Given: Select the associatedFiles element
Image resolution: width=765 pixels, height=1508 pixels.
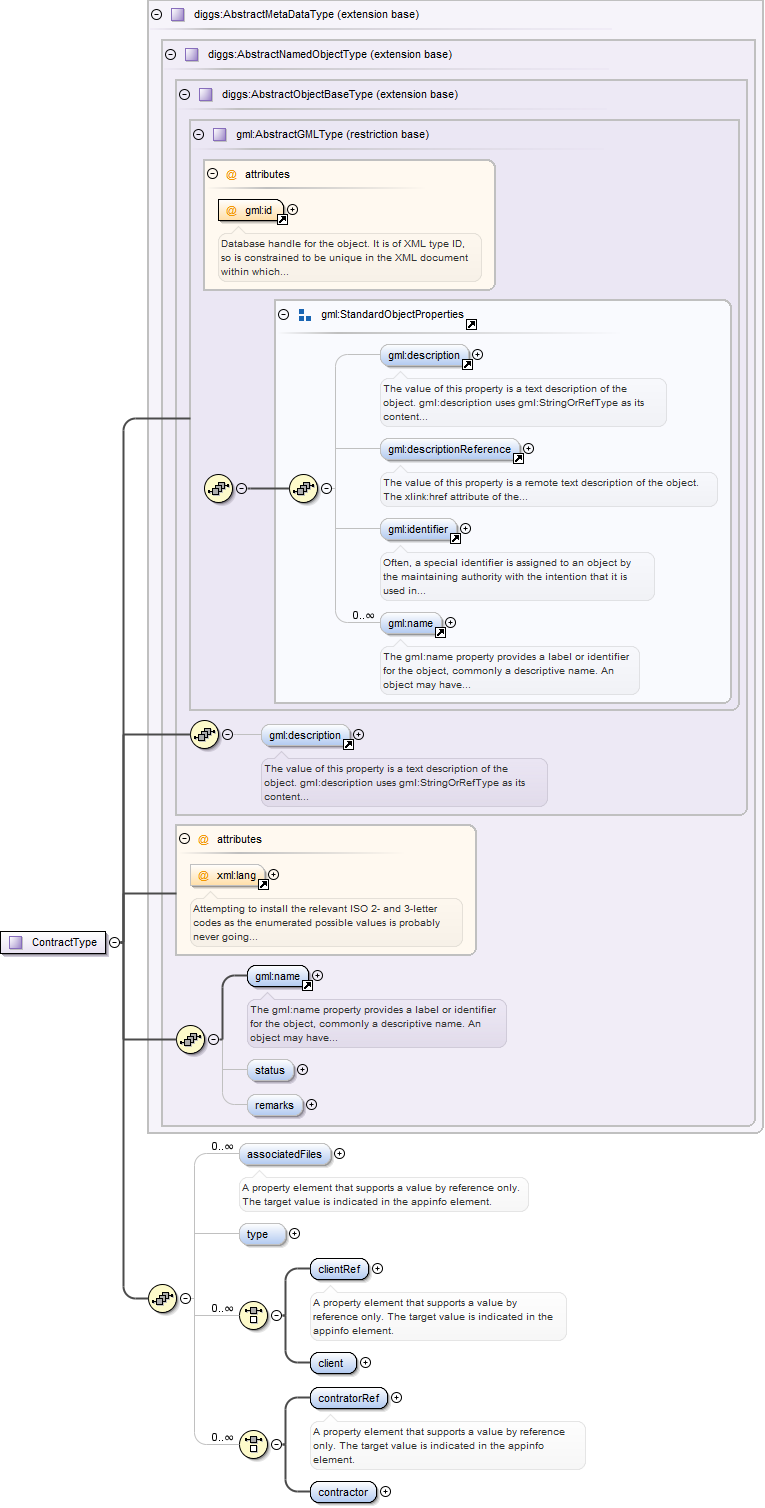Looking at the screenshot, I should [285, 1154].
